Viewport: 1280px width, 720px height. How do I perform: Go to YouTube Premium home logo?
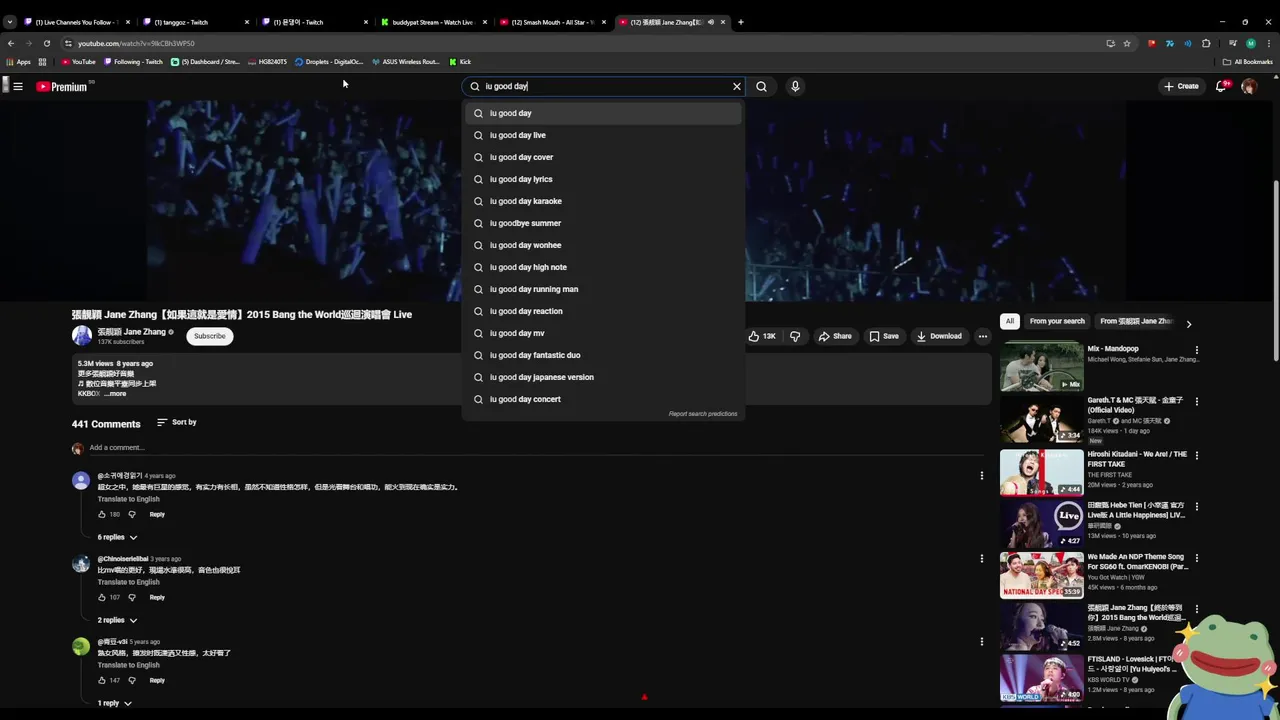(x=62, y=87)
